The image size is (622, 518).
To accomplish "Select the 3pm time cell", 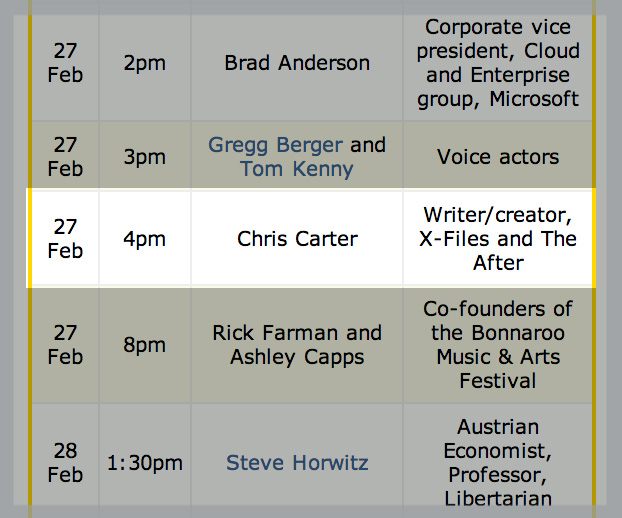I will click(145, 157).
